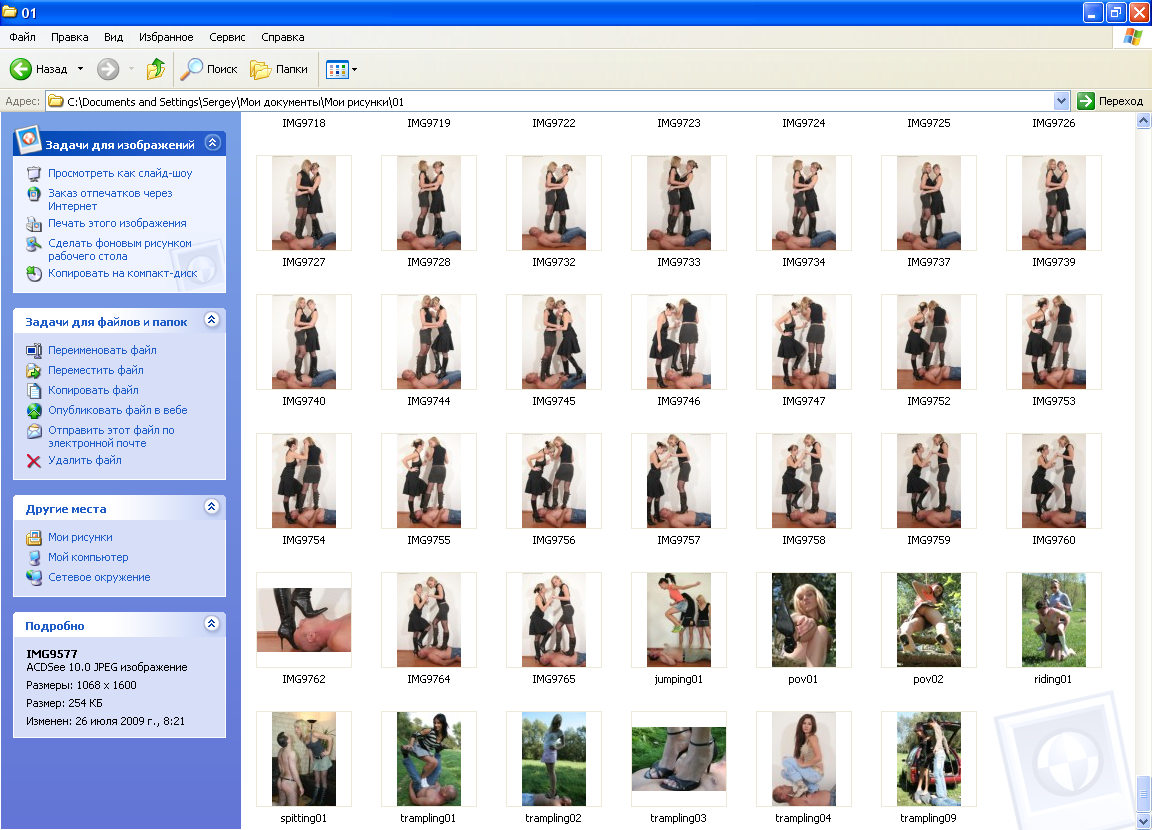Go up one folder level
Viewport: 1152px width, 830px height.
(x=155, y=69)
